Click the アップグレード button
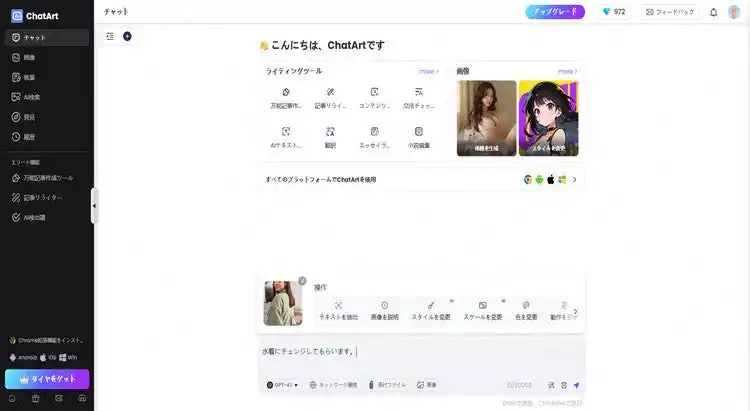Image resolution: width=750 pixels, height=411 pixels. pos(555,12)
